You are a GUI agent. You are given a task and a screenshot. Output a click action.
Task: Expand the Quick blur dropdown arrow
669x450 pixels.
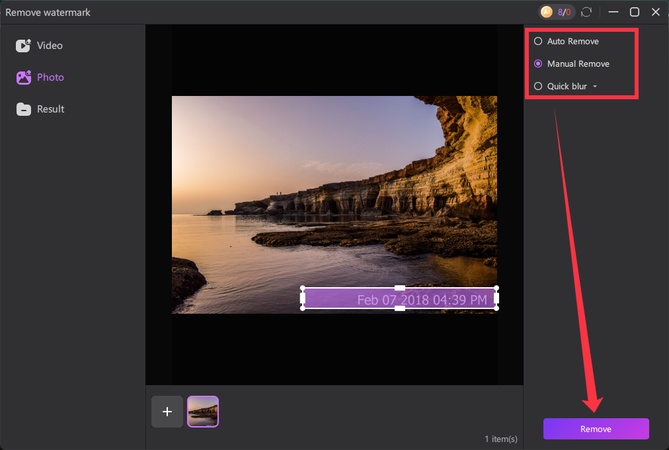point(595,87)
